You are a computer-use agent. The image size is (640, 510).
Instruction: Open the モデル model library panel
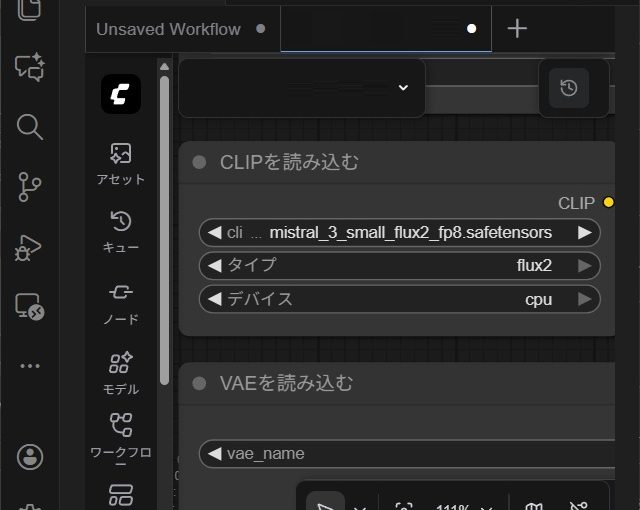(x=121, y=373)
